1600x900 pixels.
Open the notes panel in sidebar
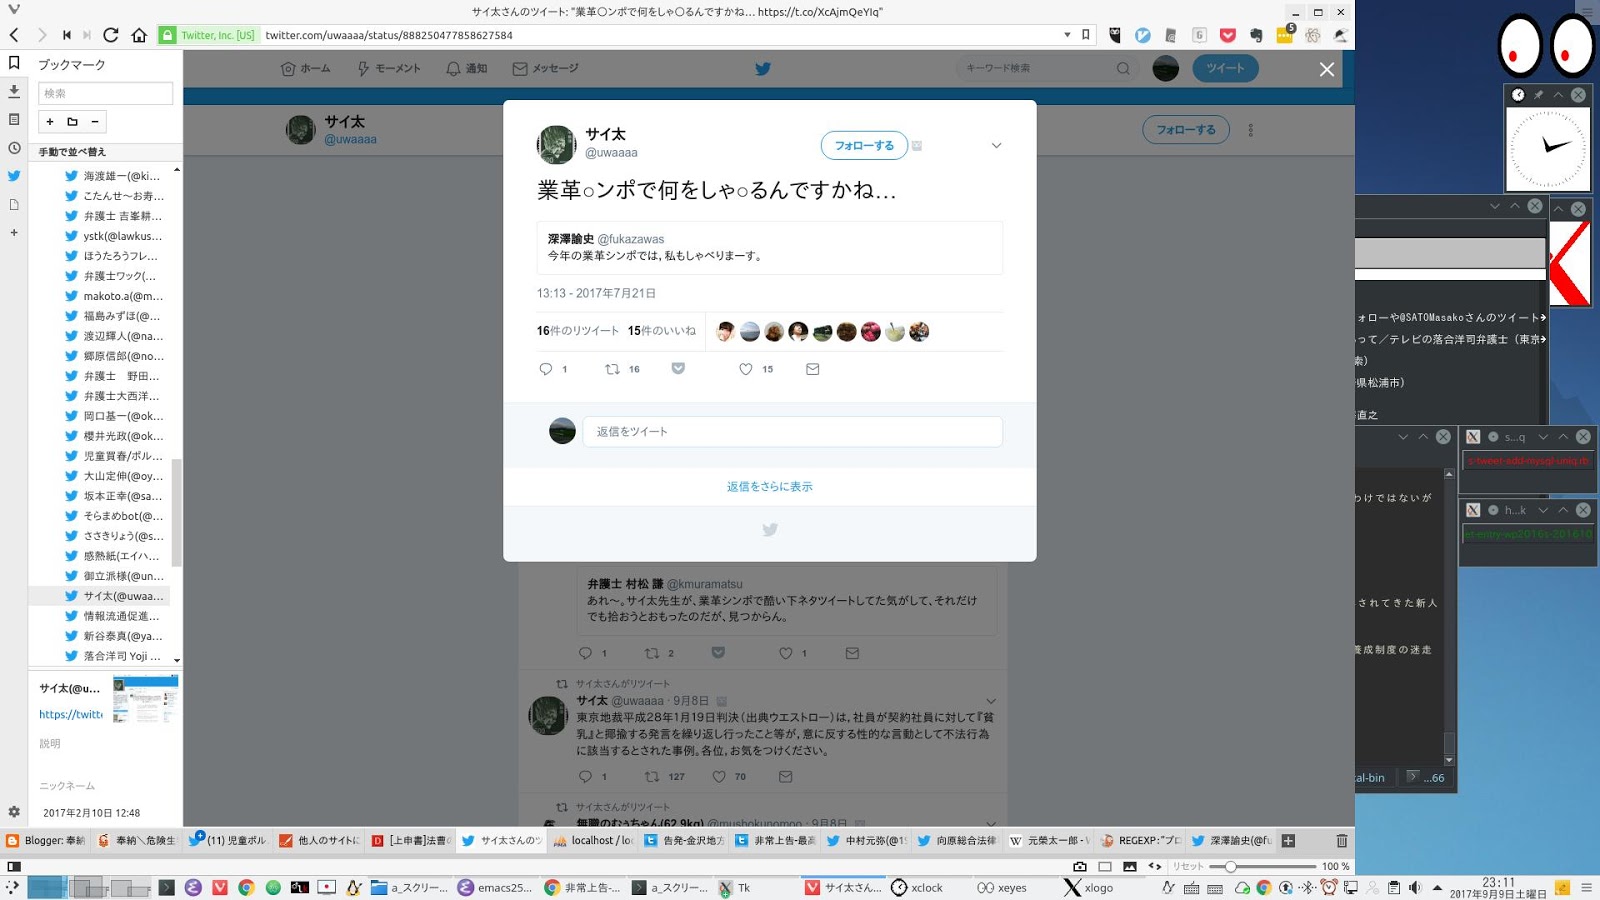pos(14,119)
